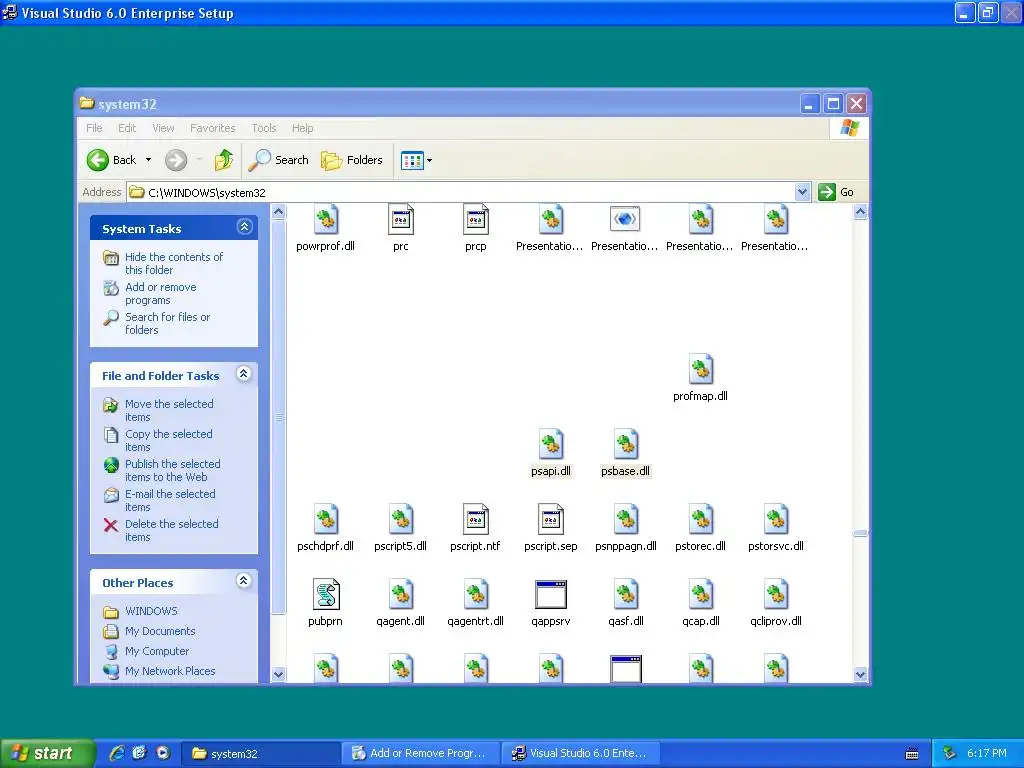Image resolution: width=1024 pixels, height=768 pixels.
Task: Go to WINDOWS folder in Other Places
Action: [x=151, y=611]
